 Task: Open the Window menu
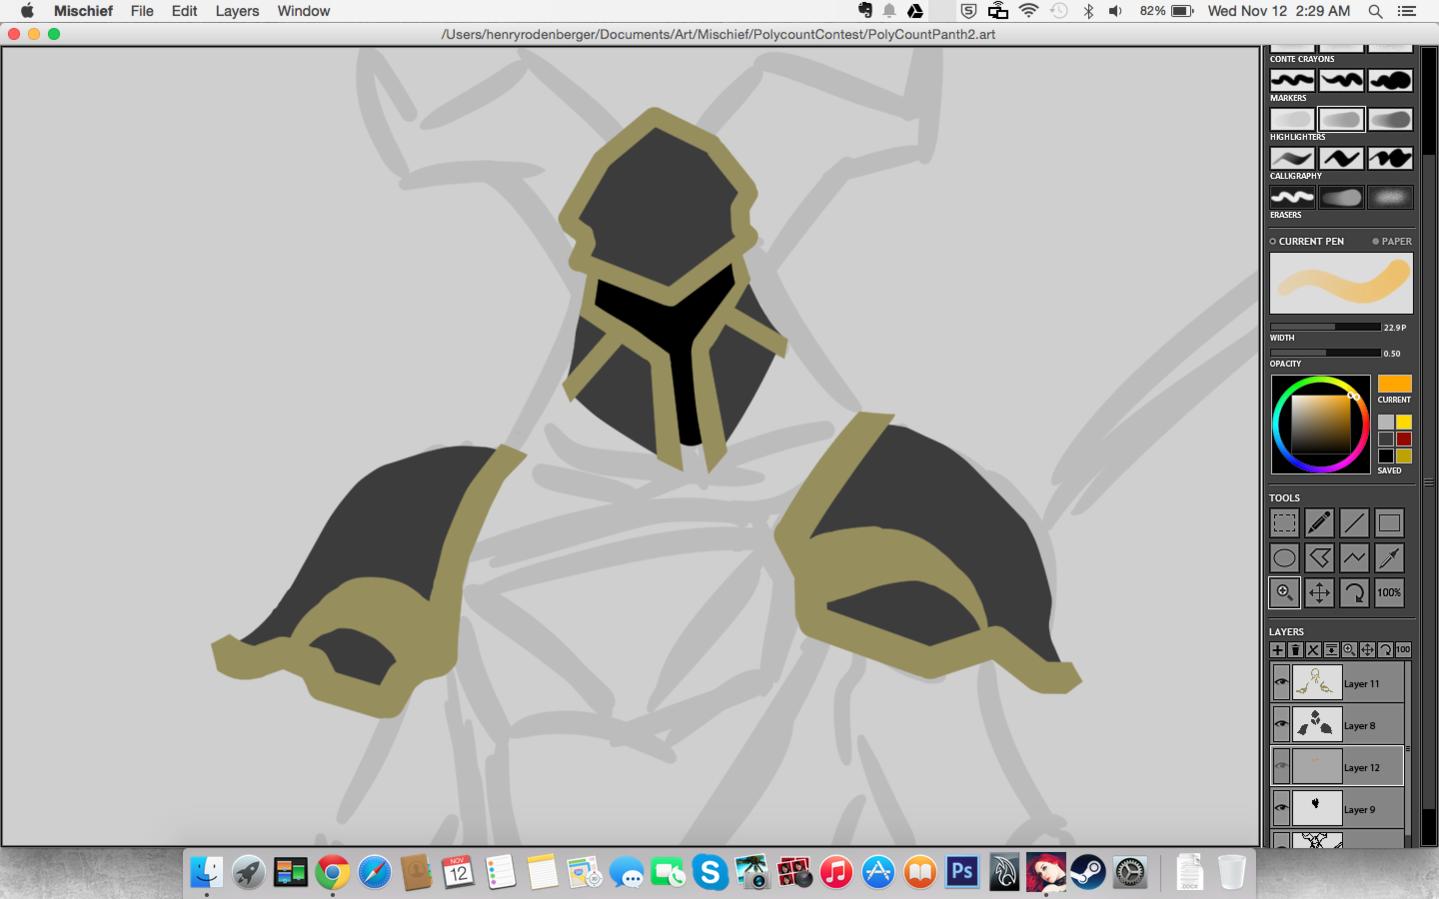pyautogui.click(x=304, y=11)
